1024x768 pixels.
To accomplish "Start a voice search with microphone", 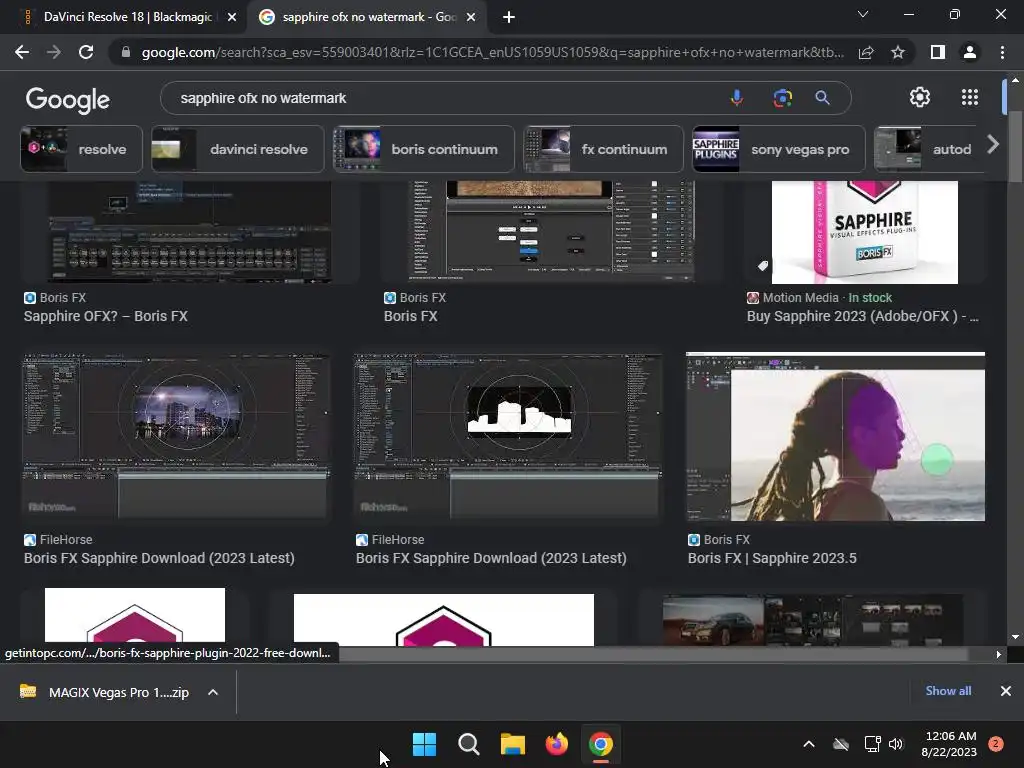I will pos(737,98).
